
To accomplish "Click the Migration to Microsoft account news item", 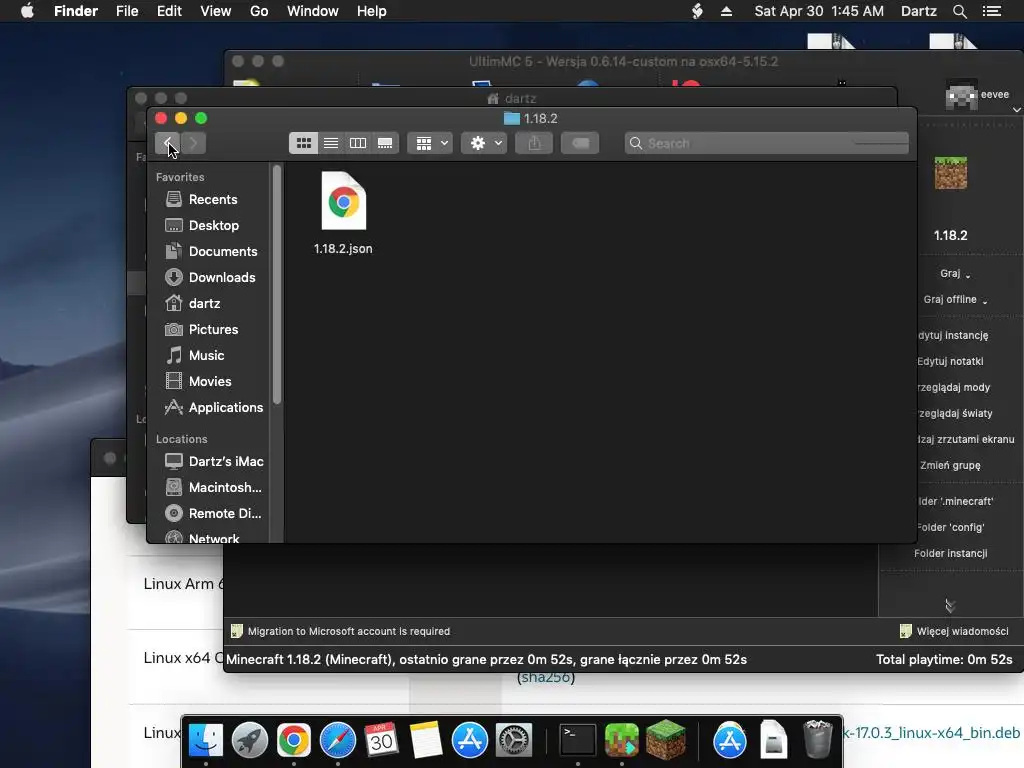I will (340, 632).
